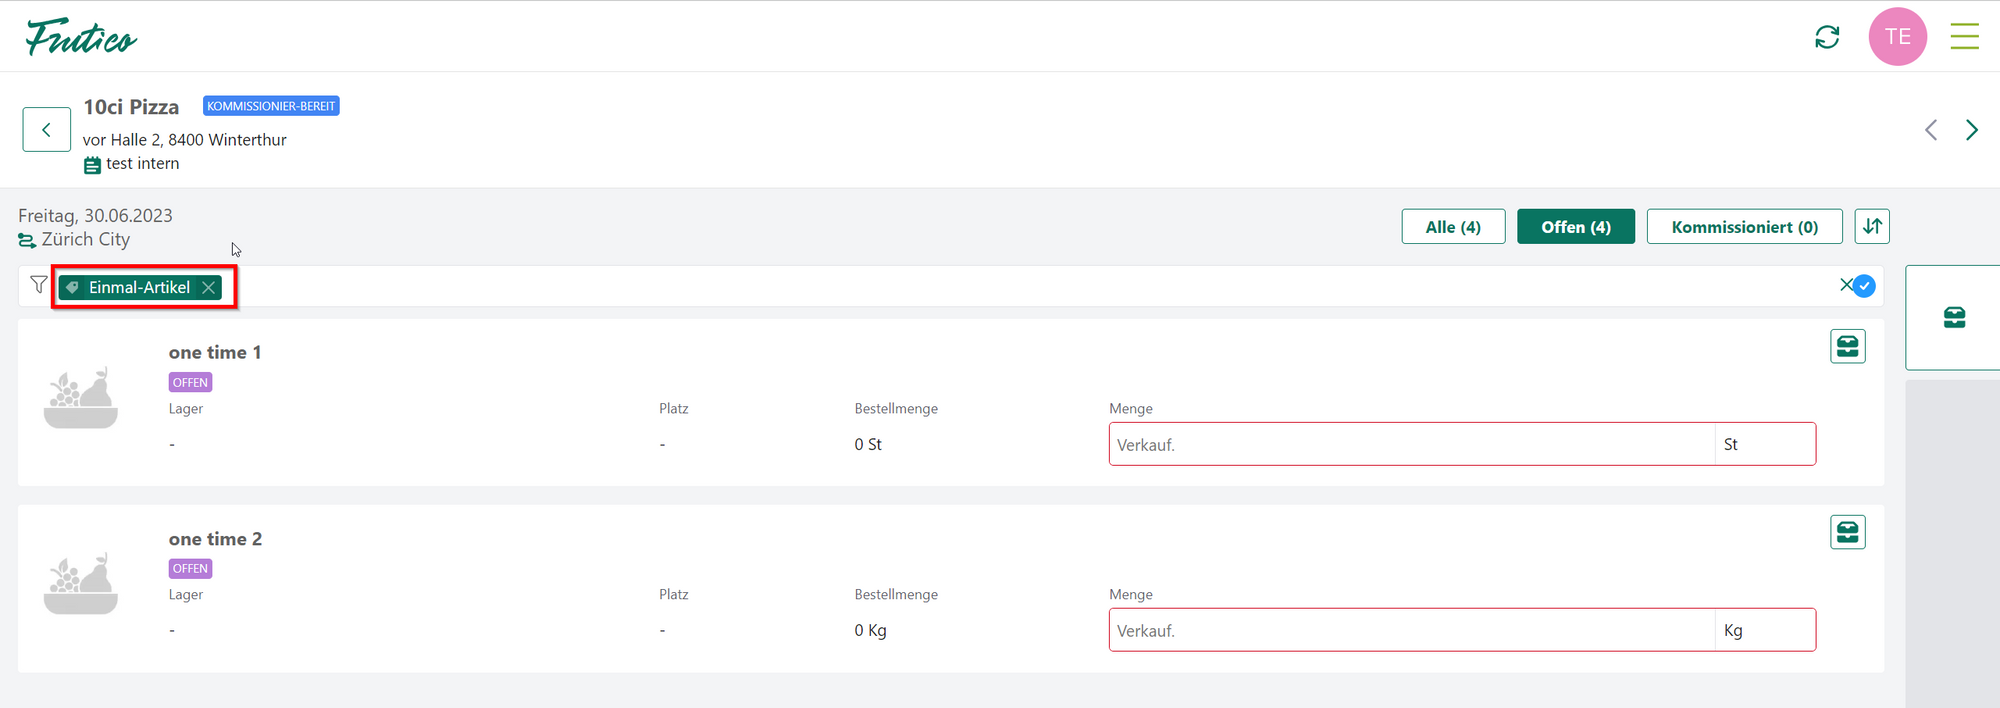This screenshot has height=708, width=2000.
Task: Open the hamburger menu
Action: (x=1964, y=37)
